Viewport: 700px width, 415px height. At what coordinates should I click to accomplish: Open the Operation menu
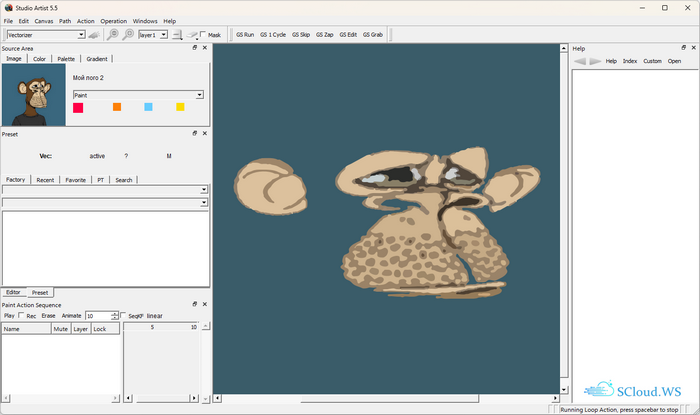[x=113, y=21]
